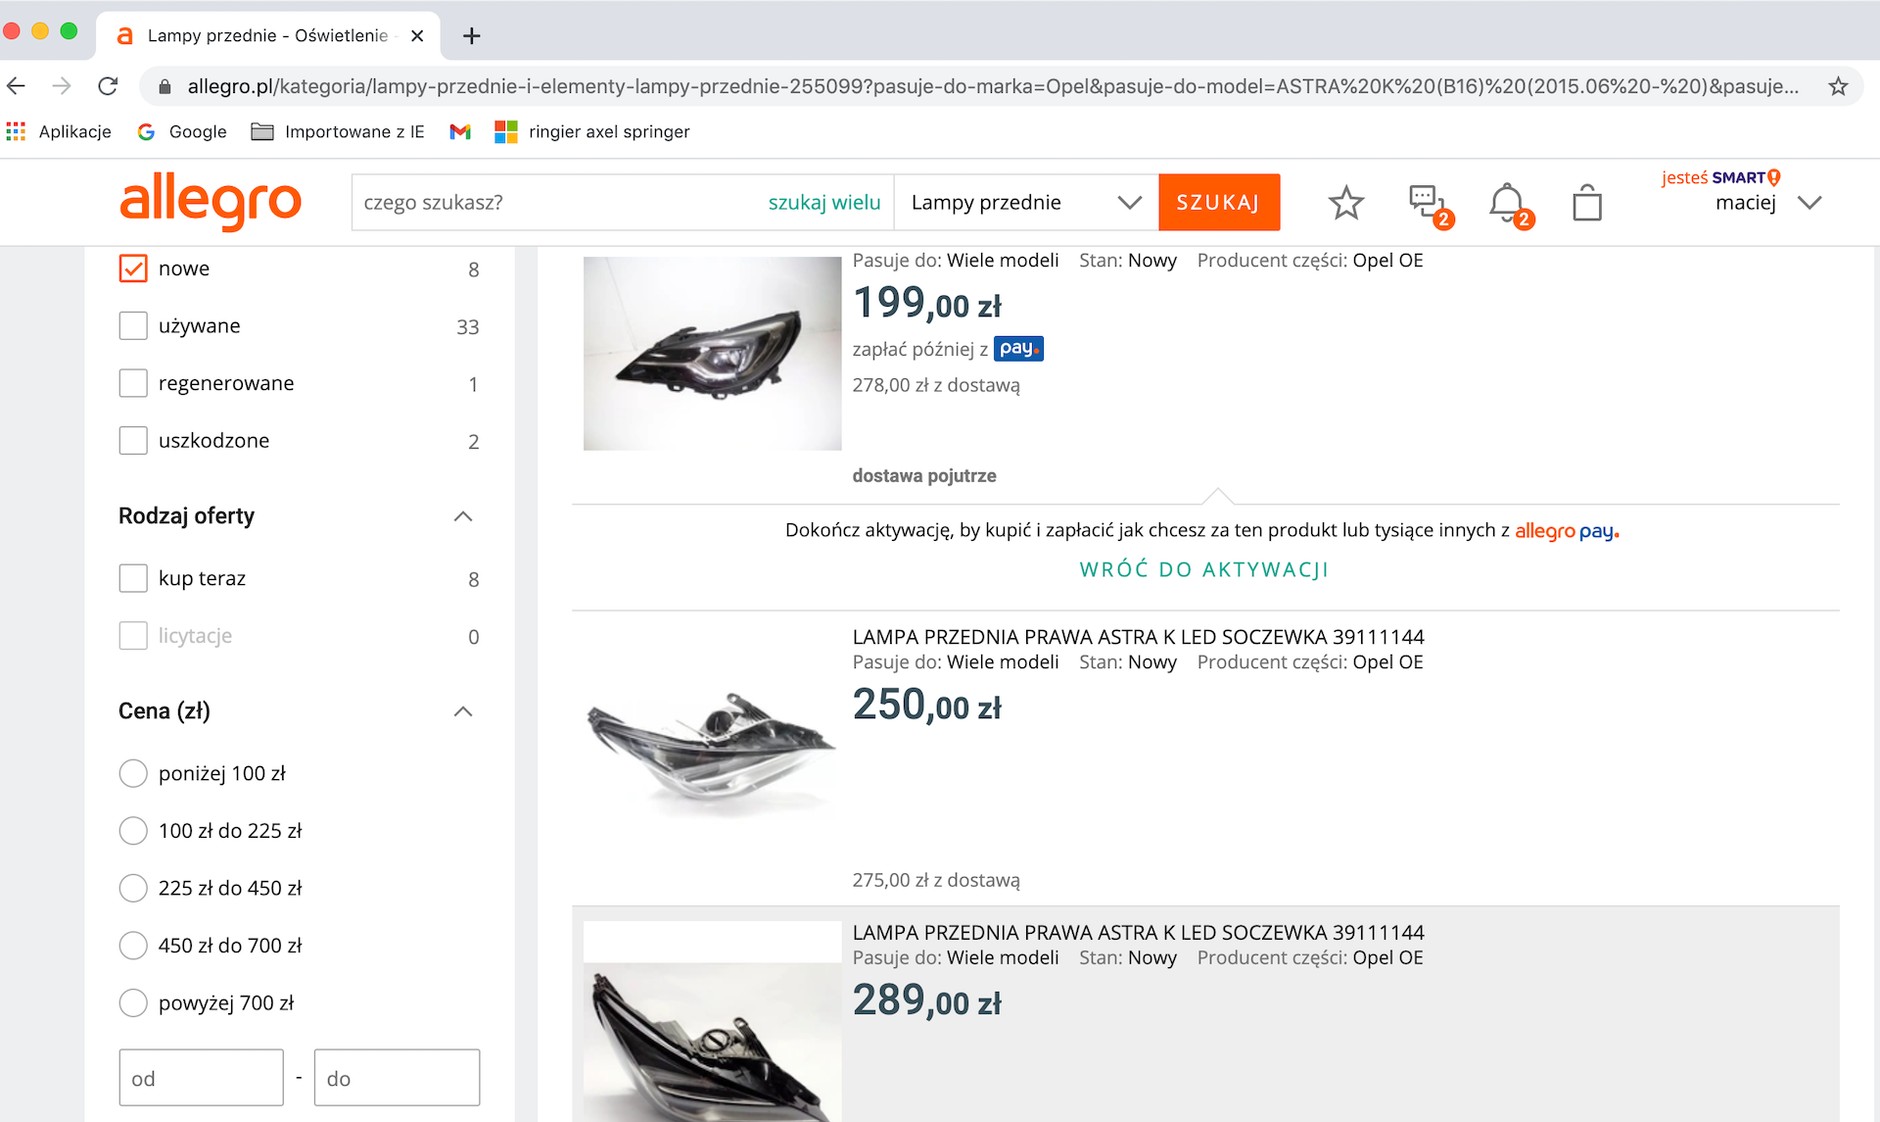Viewport: 1880px width, 1122px height.
Task: Go to homepage via the allegro logo
Action: 210,202
